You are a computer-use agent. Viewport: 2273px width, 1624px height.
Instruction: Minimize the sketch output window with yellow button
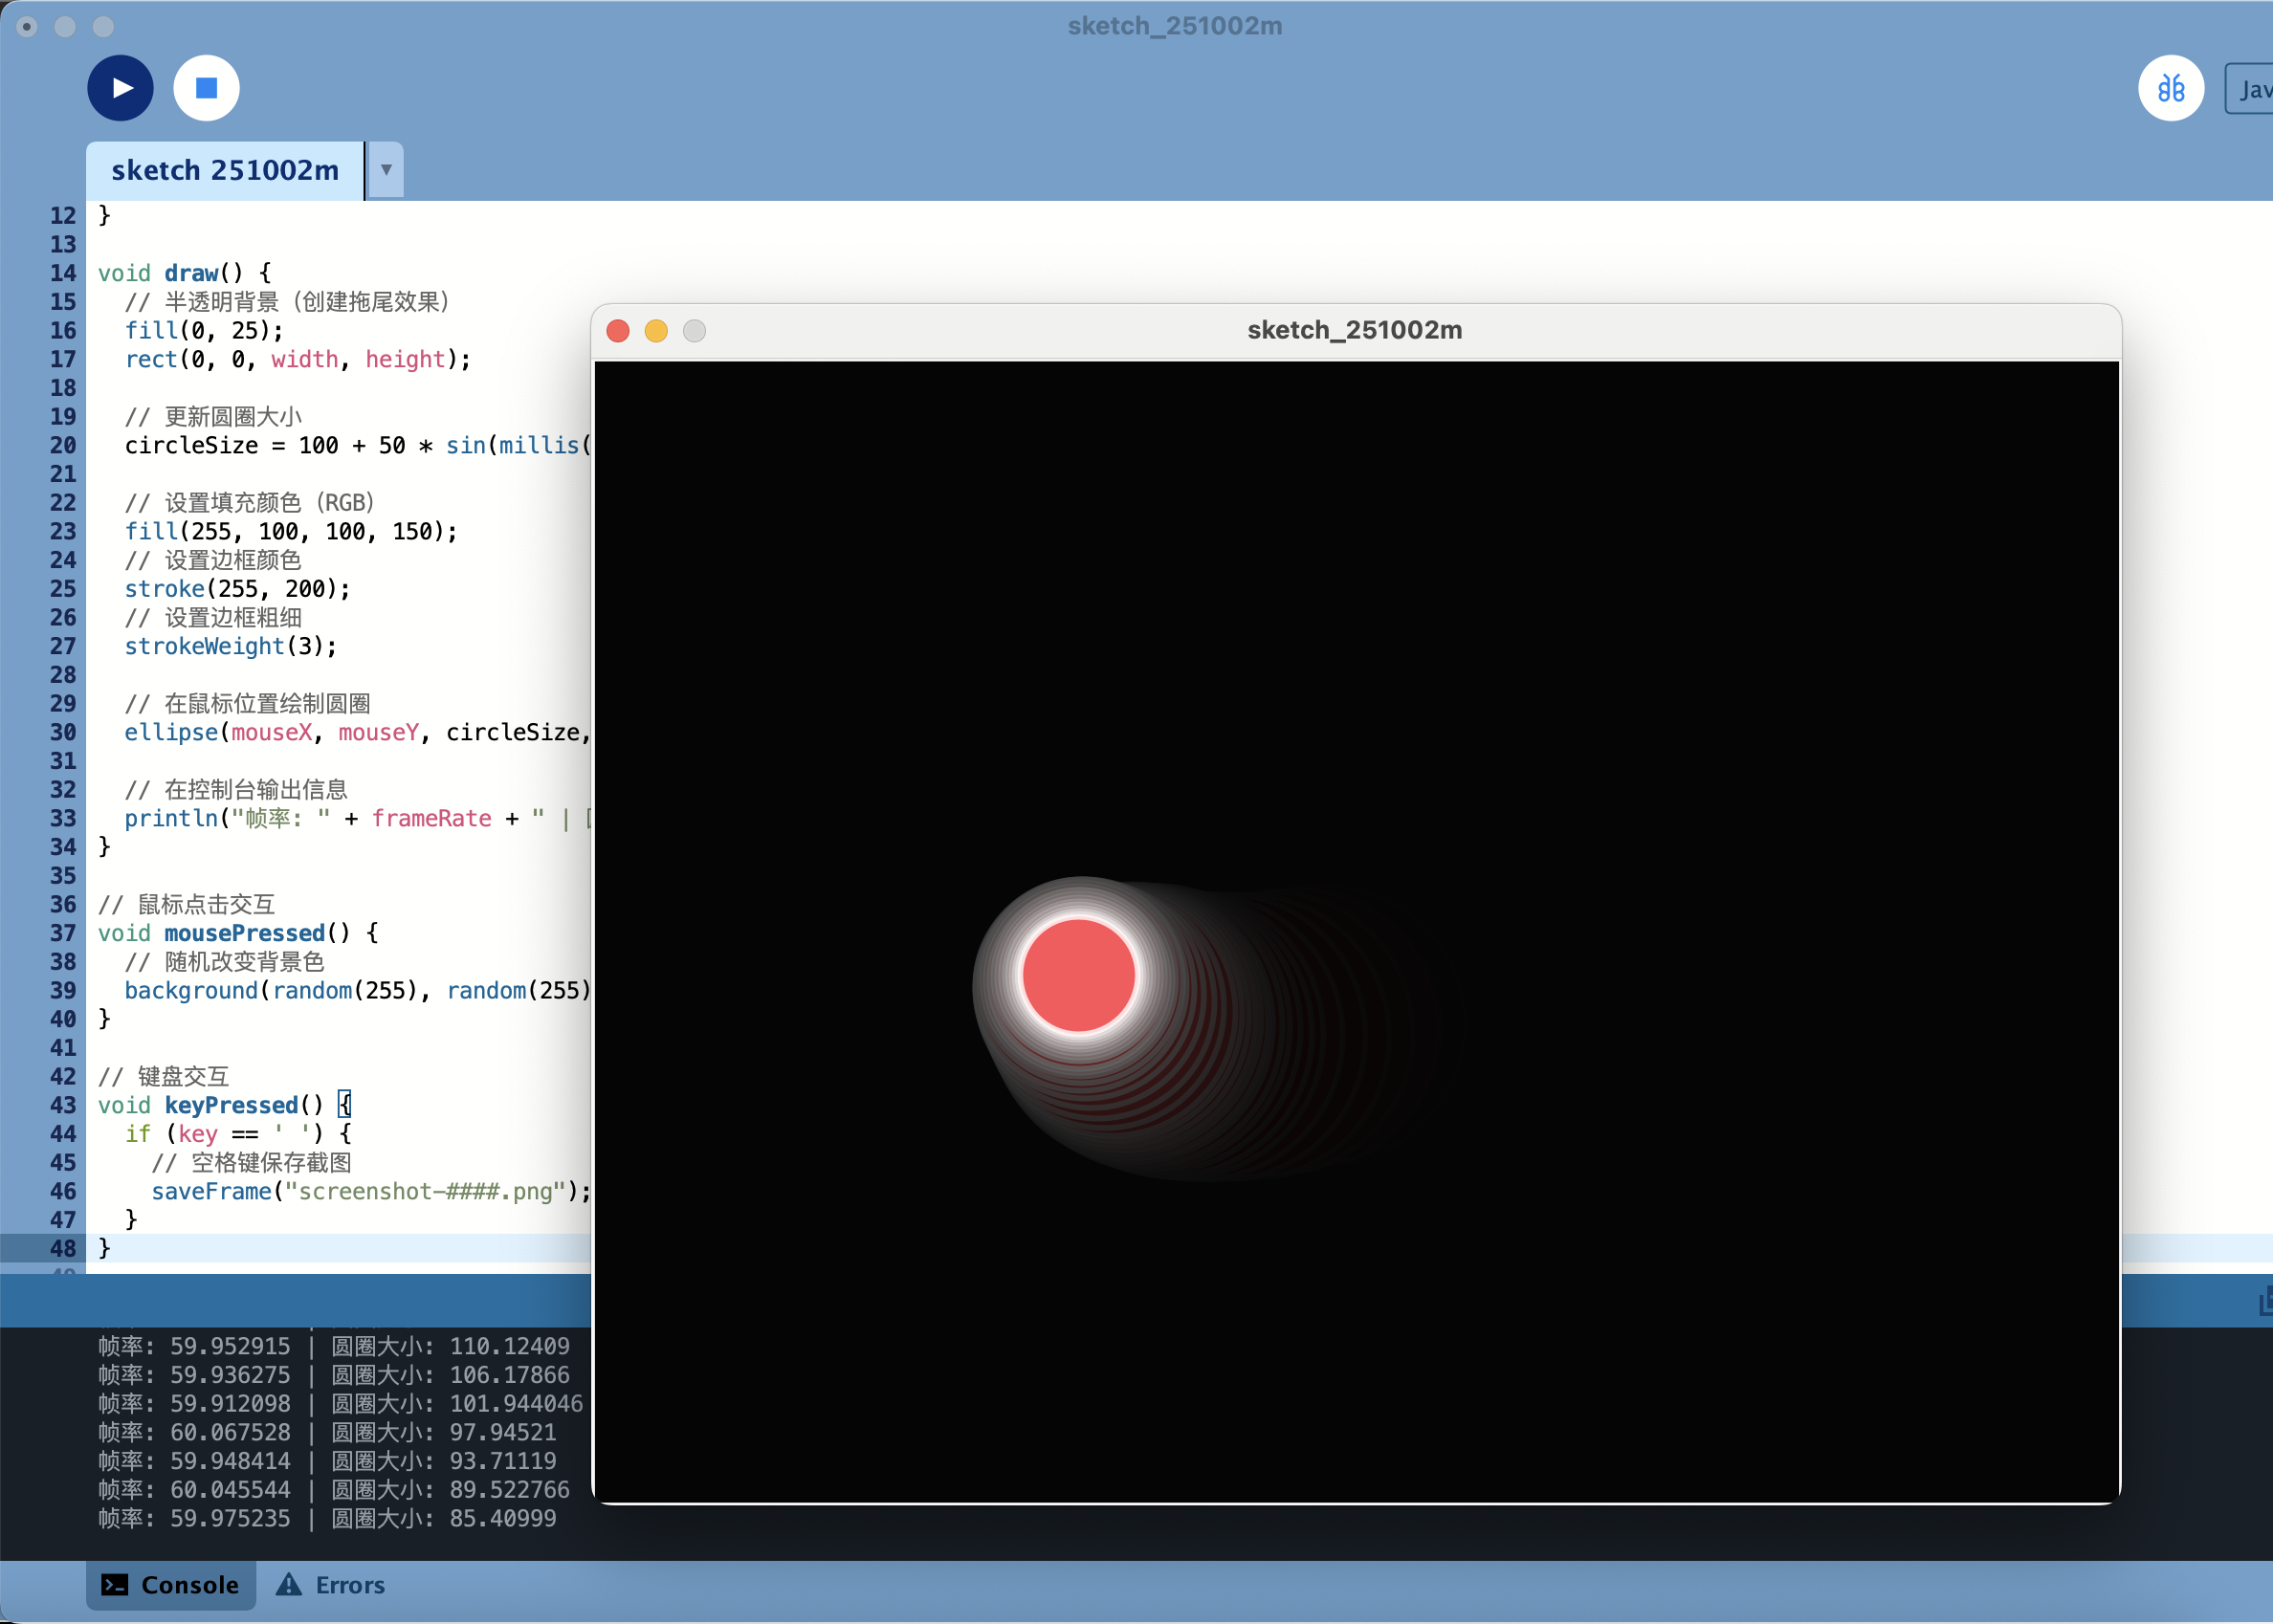(x=656, y=331)
